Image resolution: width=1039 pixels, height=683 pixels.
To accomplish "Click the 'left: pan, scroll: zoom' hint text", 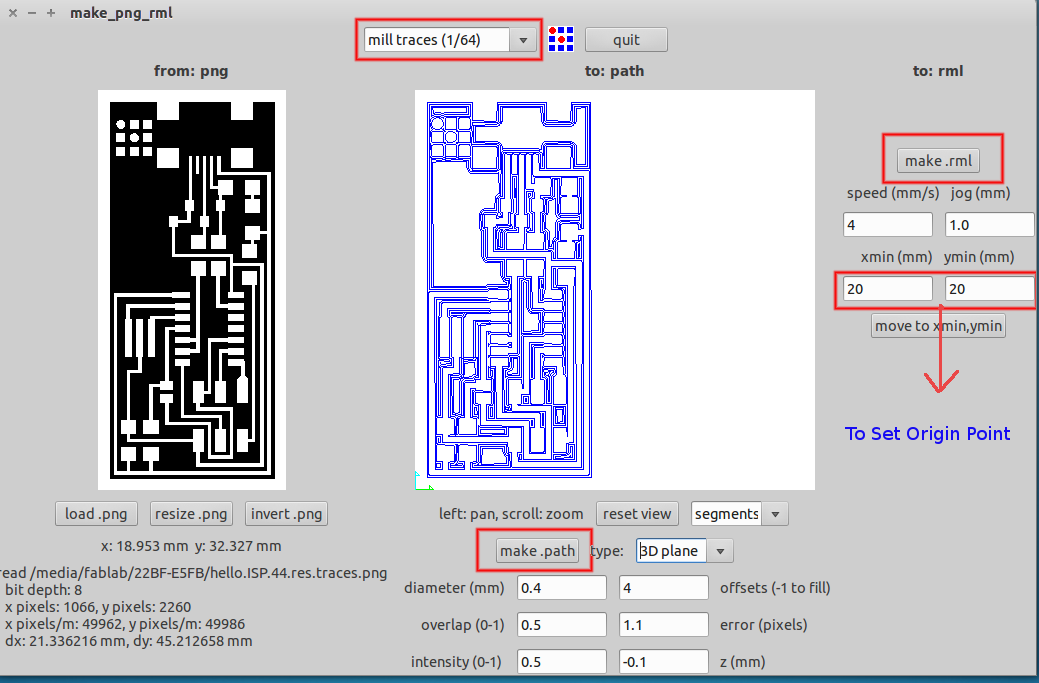I will 511,514.
